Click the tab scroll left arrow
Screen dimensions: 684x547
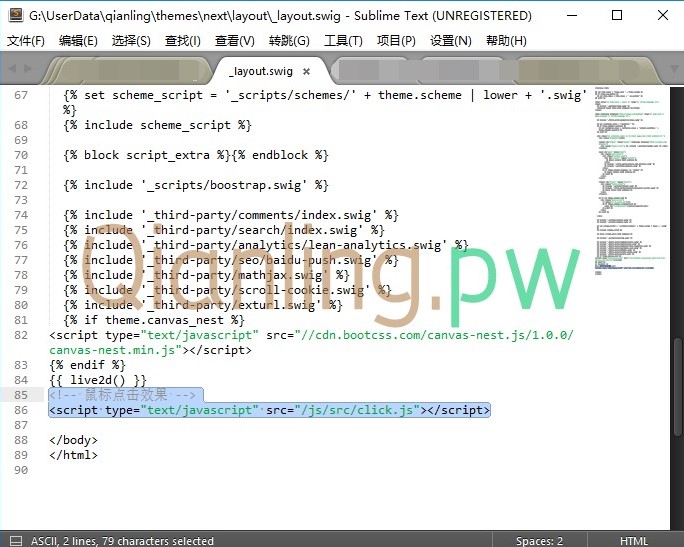tap(12, 68)
